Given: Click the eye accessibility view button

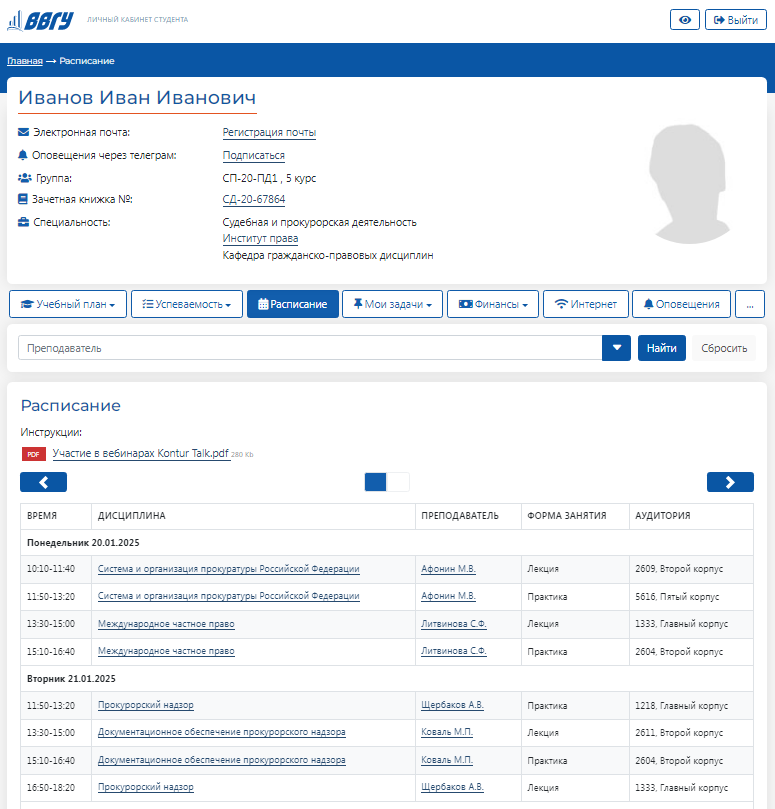Looking at the screenshot, I should coord(684,20).
